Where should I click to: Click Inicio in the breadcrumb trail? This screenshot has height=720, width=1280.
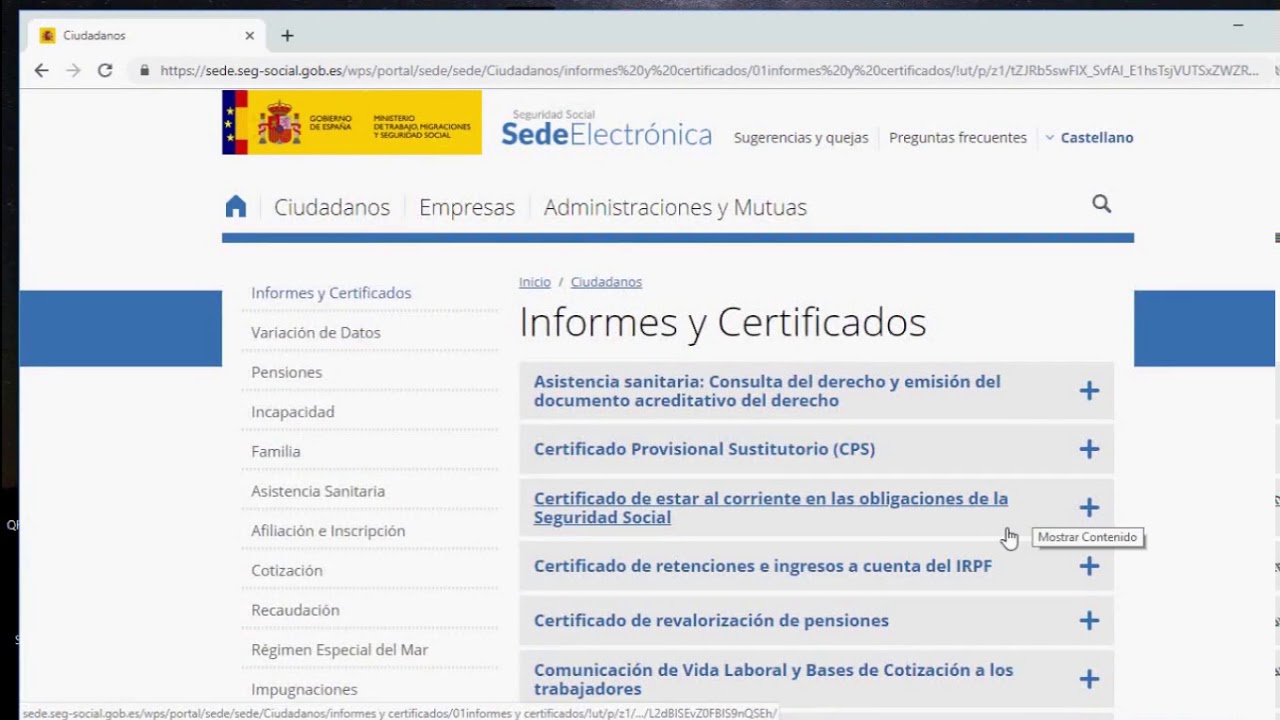pyautogui.click(x=534, y=282)
